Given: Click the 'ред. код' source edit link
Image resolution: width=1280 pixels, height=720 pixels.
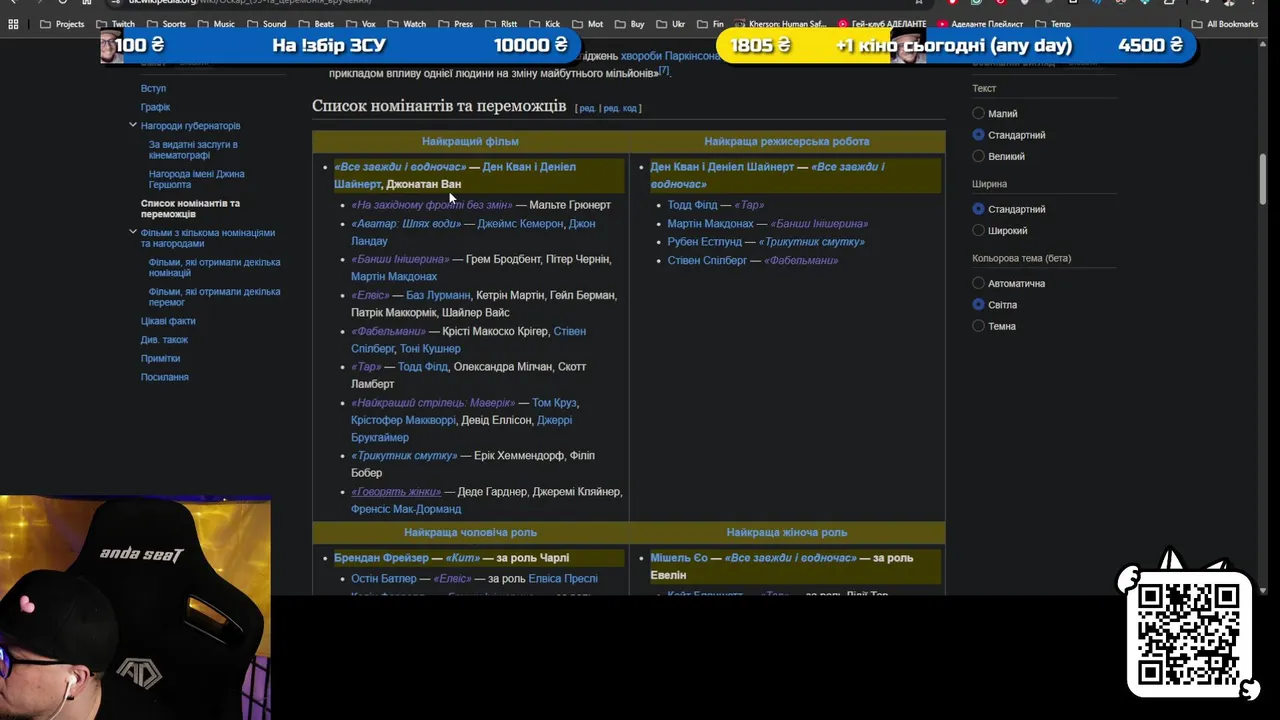Looking at the screenshot, I should (620, 108).
